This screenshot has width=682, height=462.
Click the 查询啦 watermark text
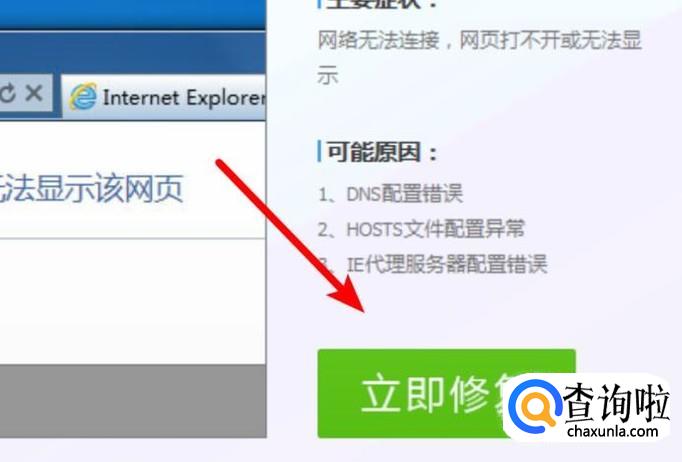tap(615, 401)
